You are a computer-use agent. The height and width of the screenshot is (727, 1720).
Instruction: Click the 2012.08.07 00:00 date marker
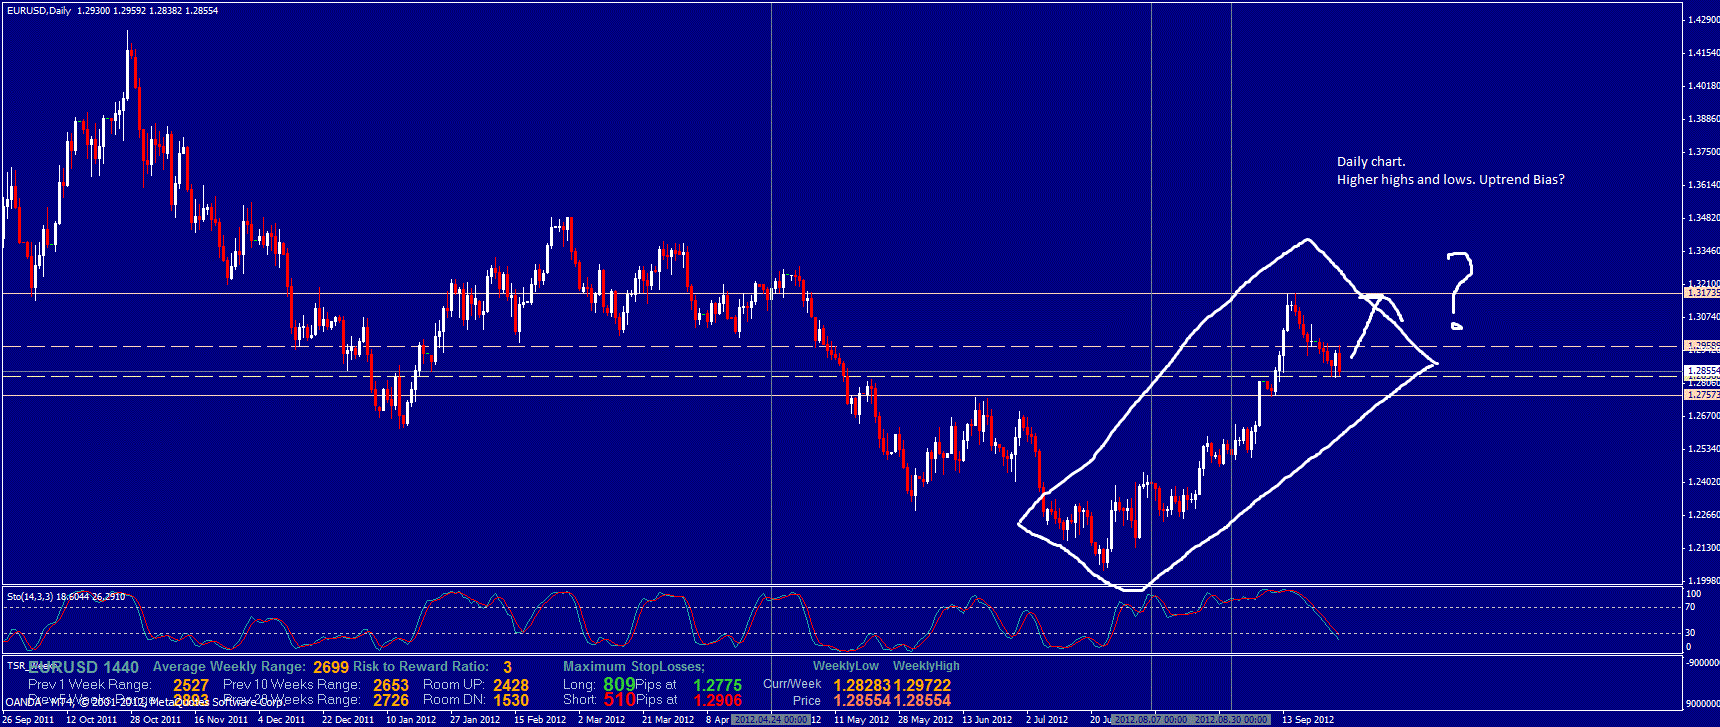coord(1150,719)
